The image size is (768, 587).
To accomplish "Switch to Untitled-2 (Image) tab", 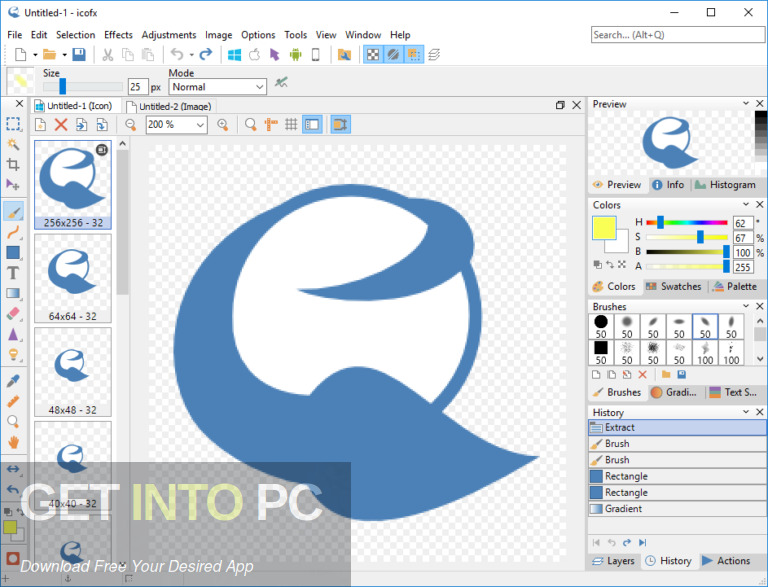I will point(169,106).
